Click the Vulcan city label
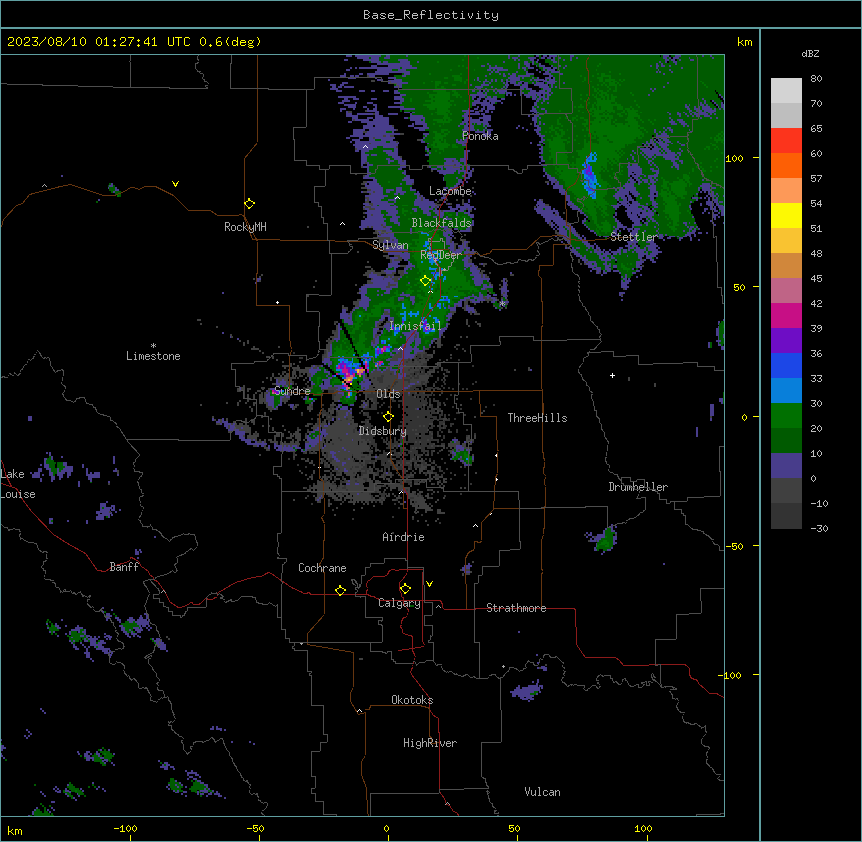Image resolution: width=862 pixels, height=842 pixels. pyautogui.click(x=543, y=792)
